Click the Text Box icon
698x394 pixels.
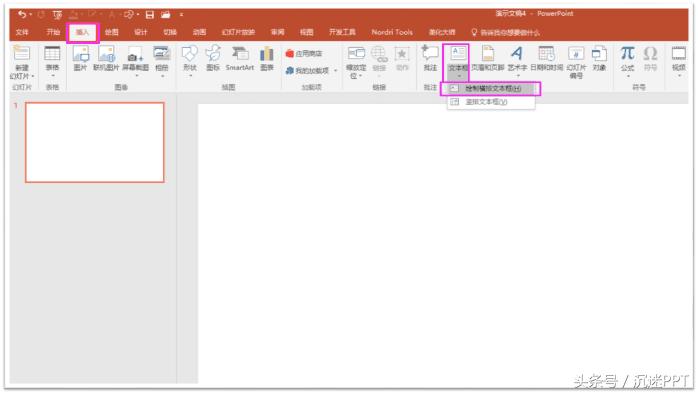pos(458,53)
